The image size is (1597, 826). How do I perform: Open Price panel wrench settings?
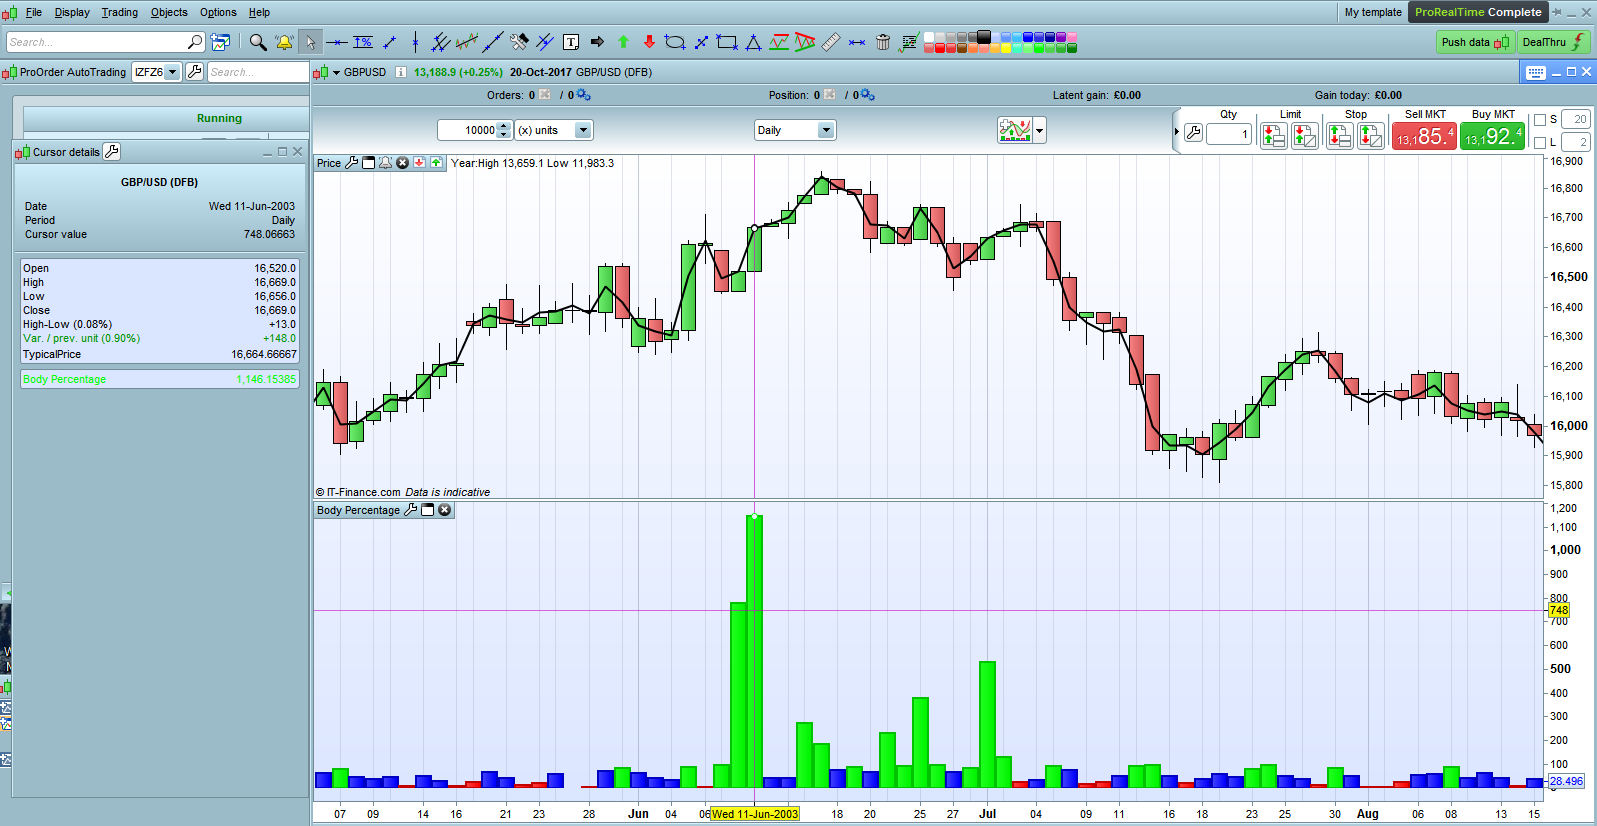click(x=351, y=163)
